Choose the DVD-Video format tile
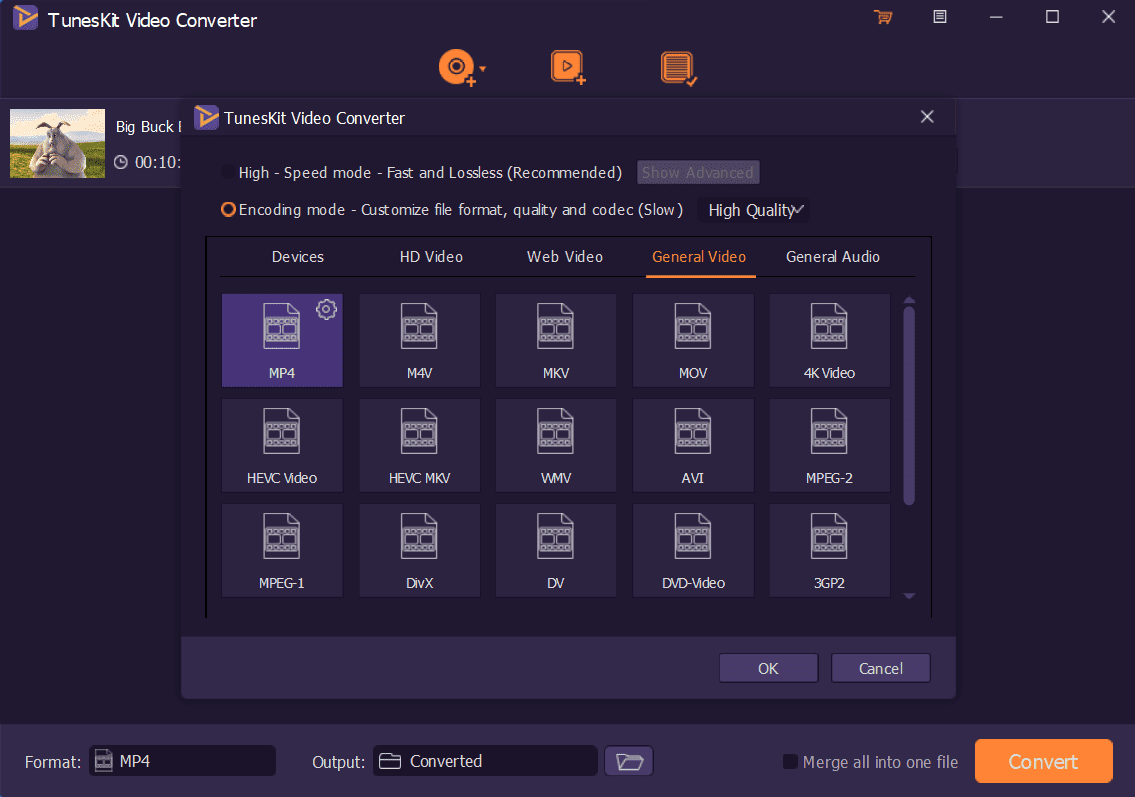The width and height of the screenshot is (1135, 797). click(693, 550)
